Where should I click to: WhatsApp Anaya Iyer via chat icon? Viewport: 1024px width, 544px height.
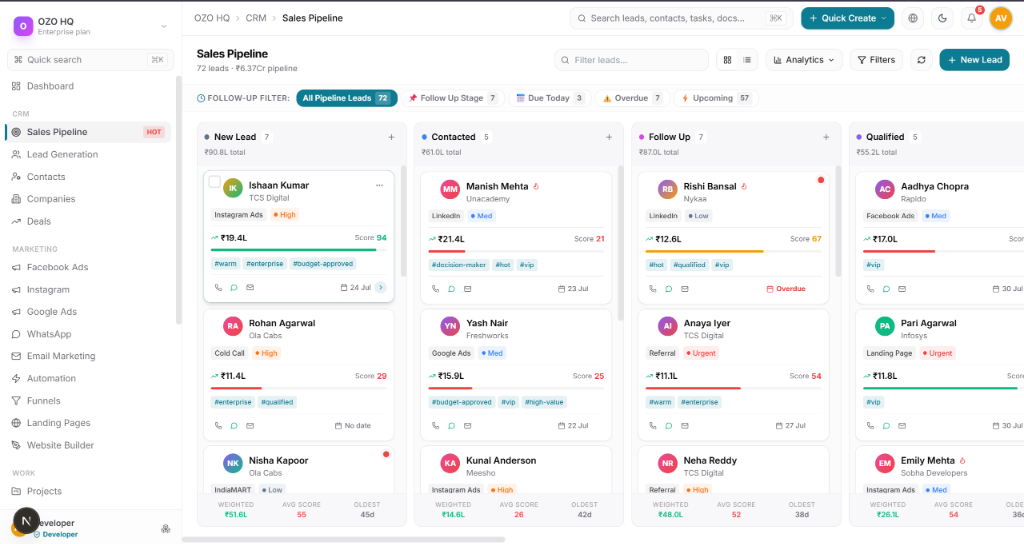pyautogui.click(x=669, y=426)
